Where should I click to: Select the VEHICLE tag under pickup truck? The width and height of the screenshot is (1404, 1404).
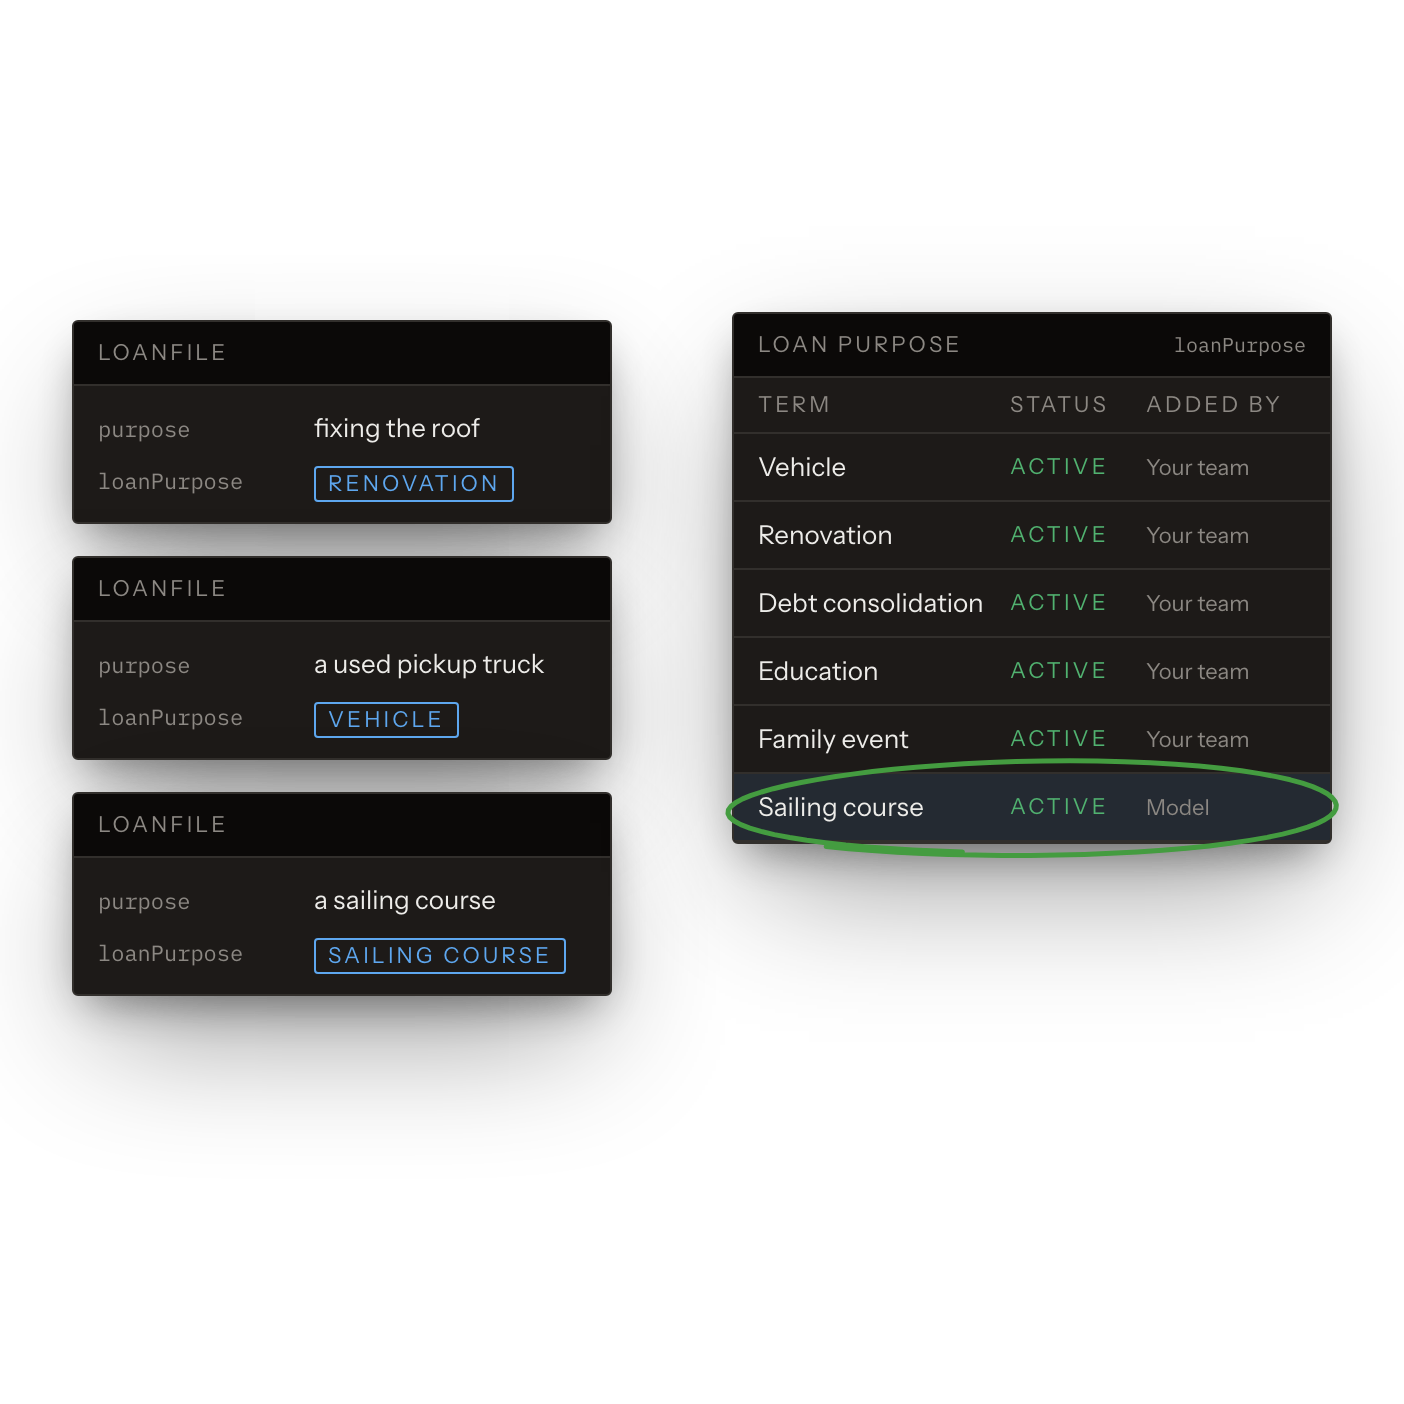386,720
